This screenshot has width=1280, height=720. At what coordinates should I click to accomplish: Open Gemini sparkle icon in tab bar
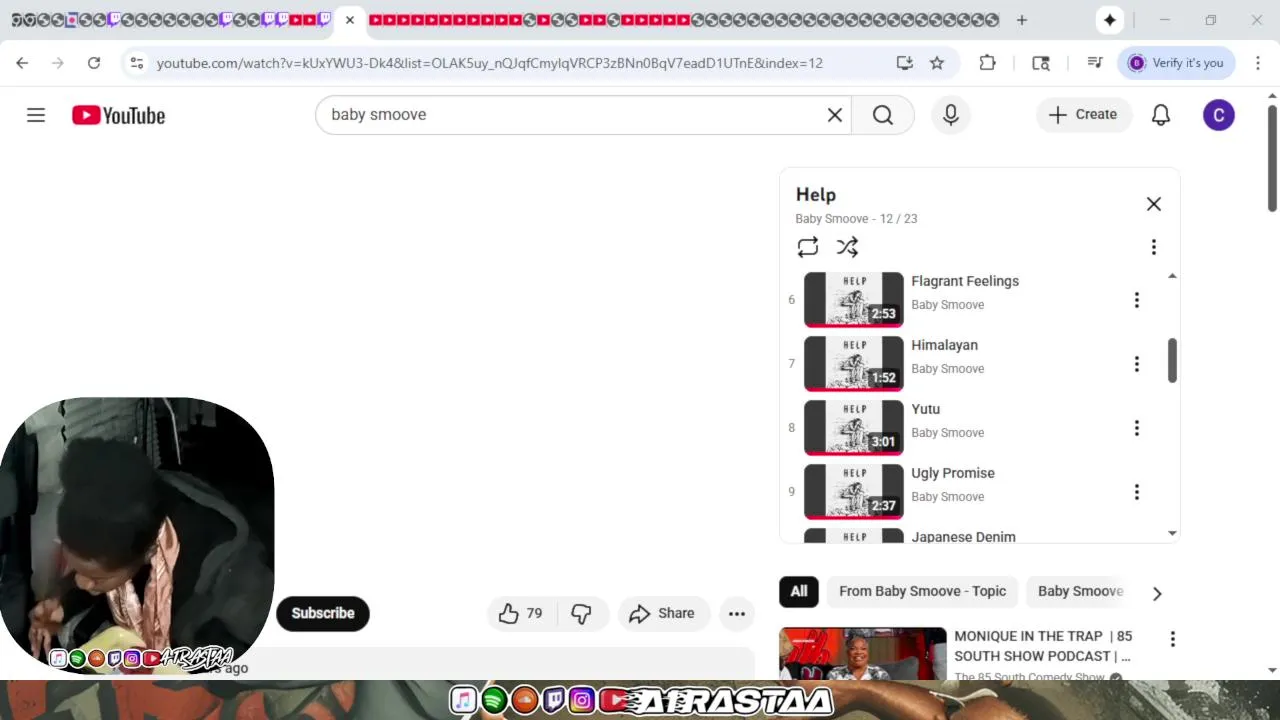click(1109, 20)
